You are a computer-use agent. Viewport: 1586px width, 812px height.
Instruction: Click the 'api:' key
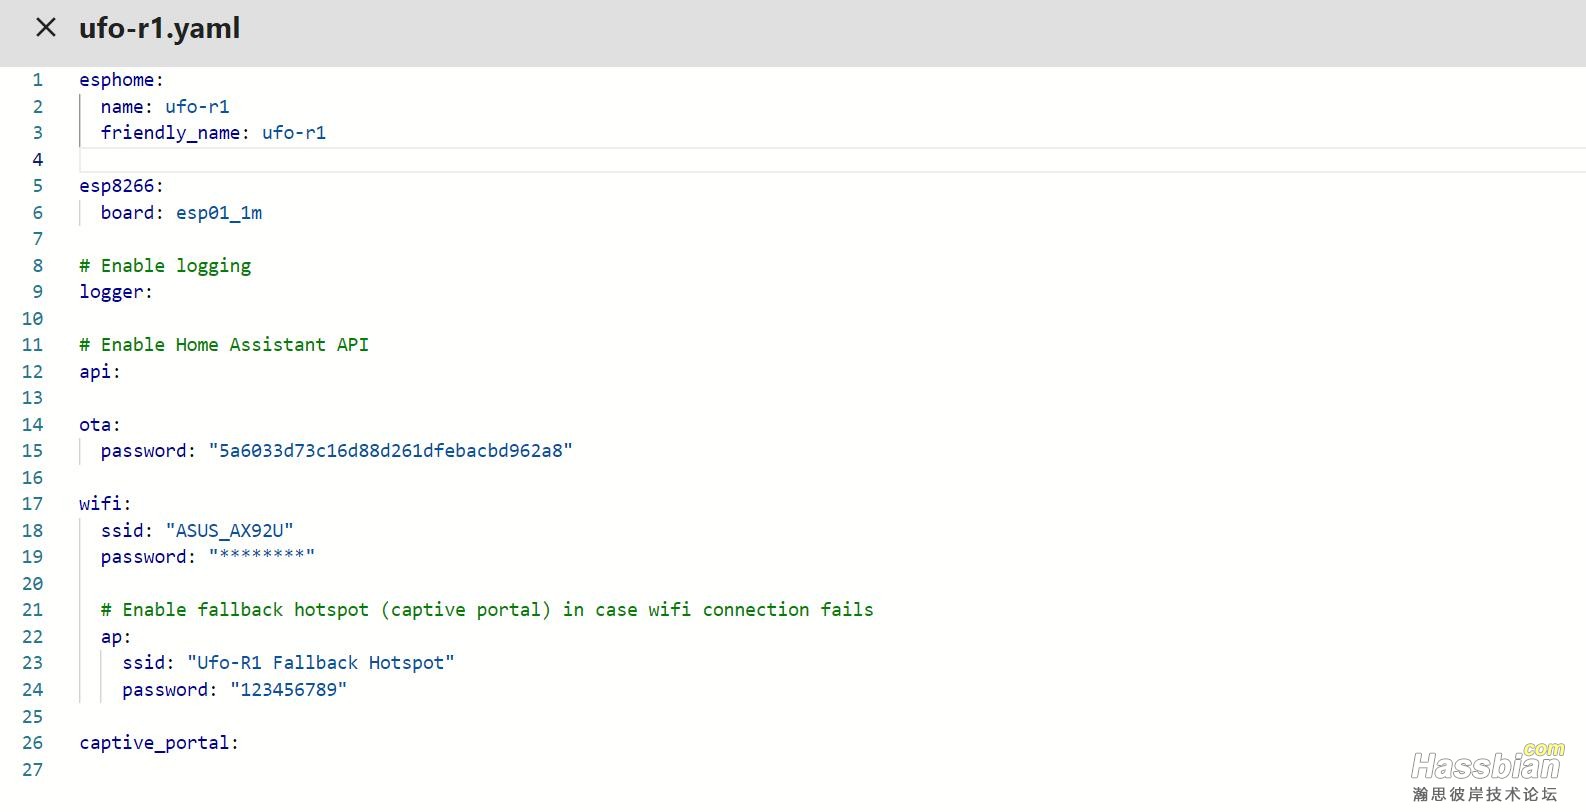(100, 372)
